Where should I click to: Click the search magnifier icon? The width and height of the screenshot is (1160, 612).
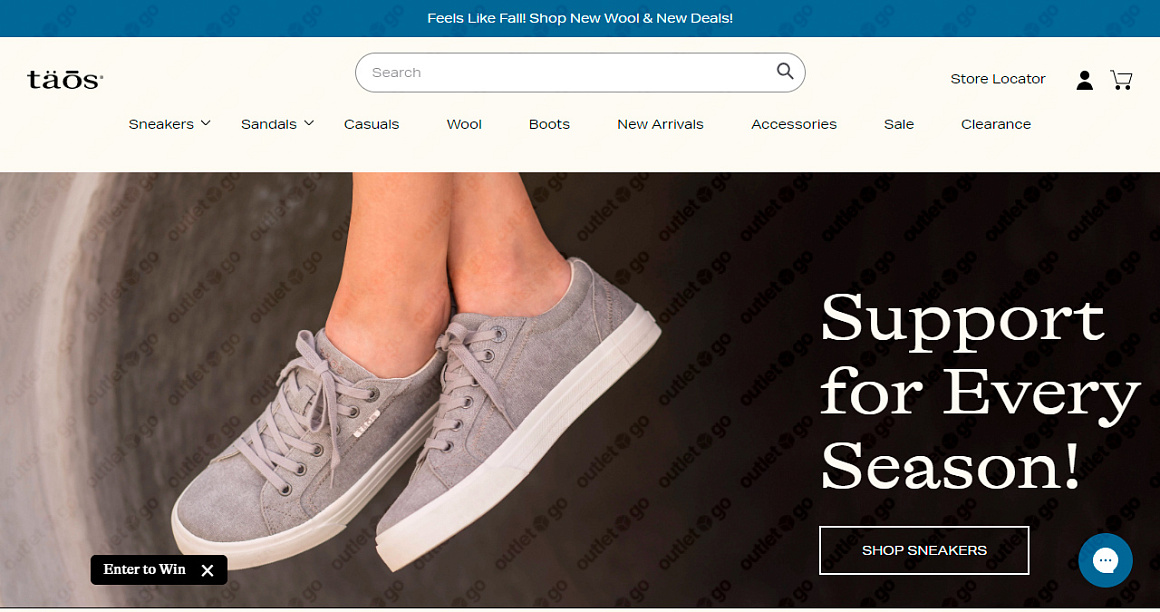[785, 71]
